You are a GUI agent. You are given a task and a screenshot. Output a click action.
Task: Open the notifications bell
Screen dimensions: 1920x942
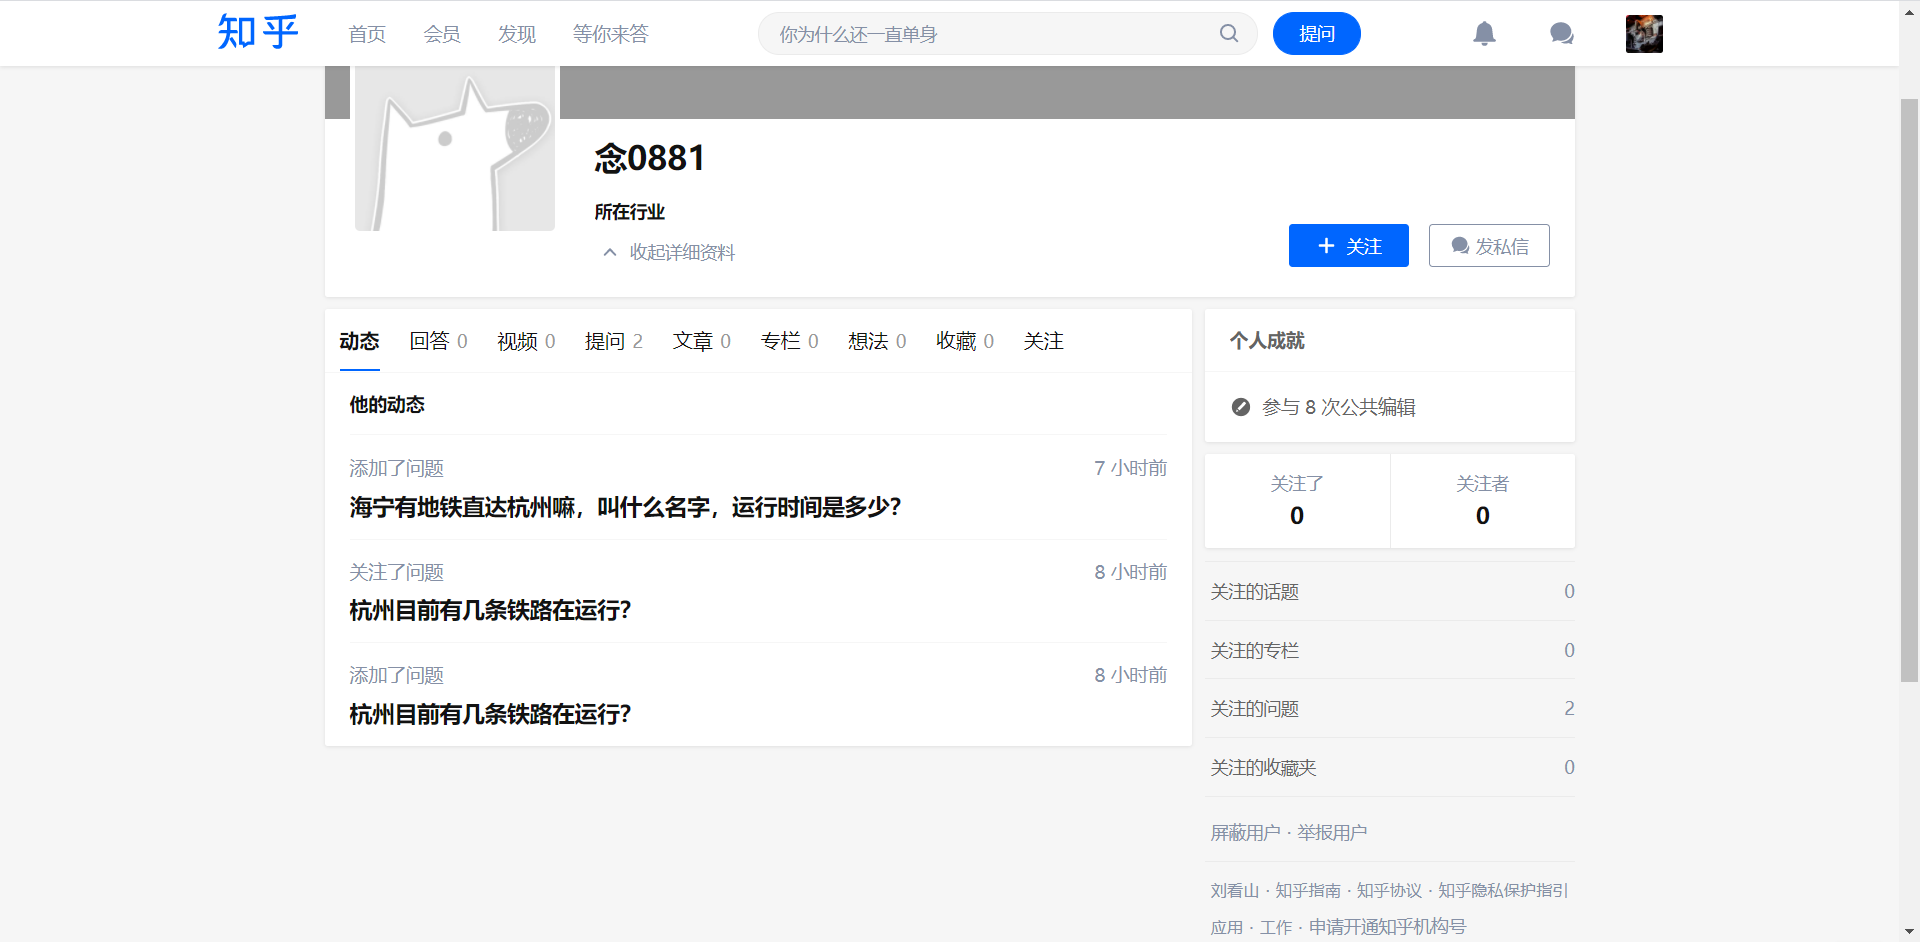pyautogui.click(x=1484, y=34)
